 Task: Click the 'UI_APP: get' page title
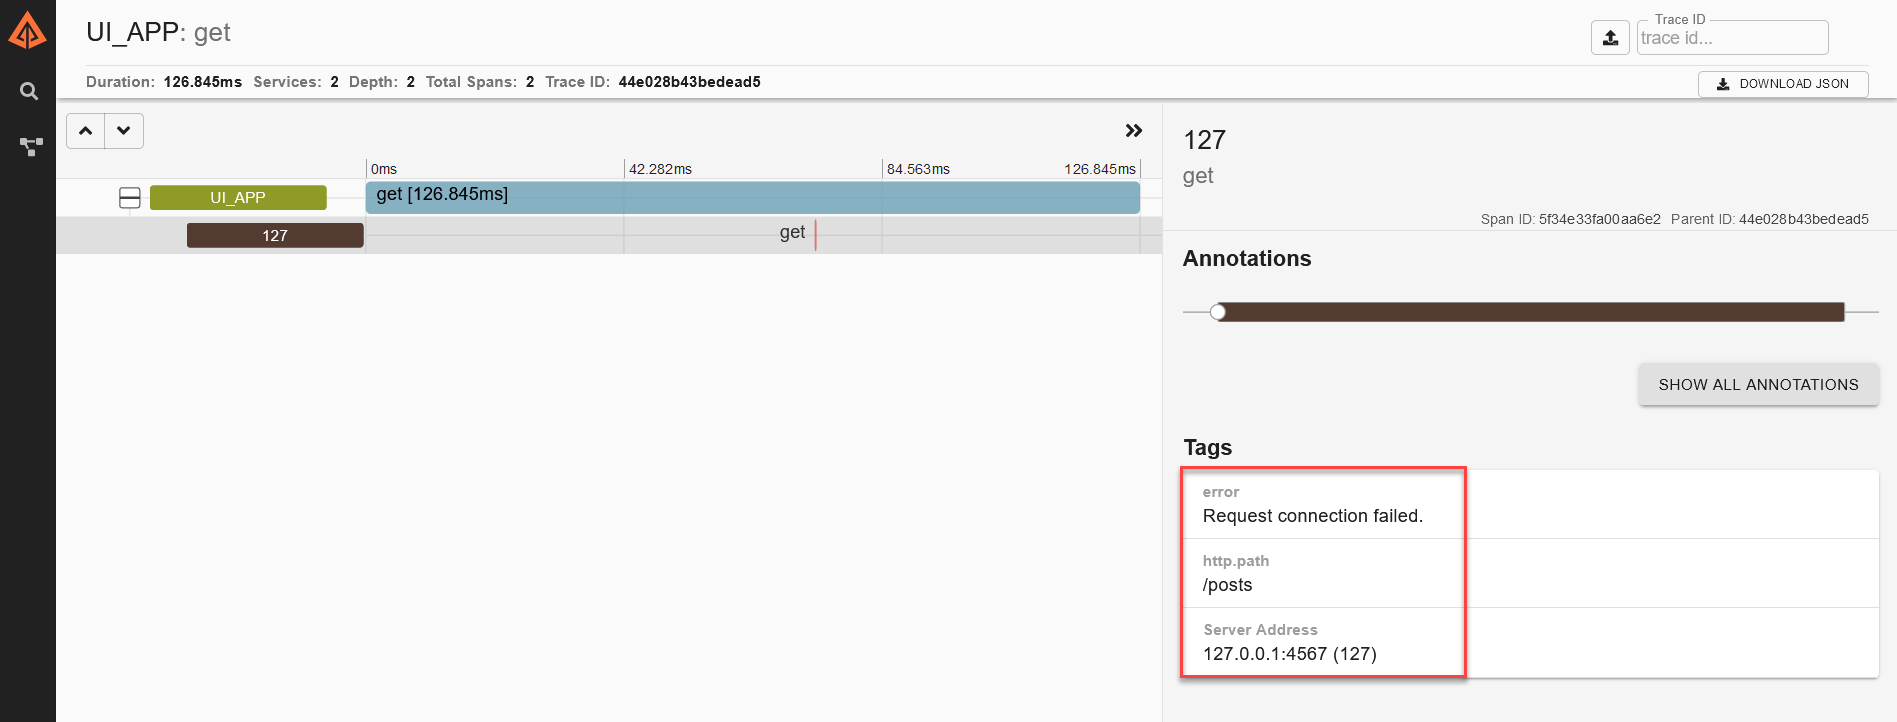158,33
